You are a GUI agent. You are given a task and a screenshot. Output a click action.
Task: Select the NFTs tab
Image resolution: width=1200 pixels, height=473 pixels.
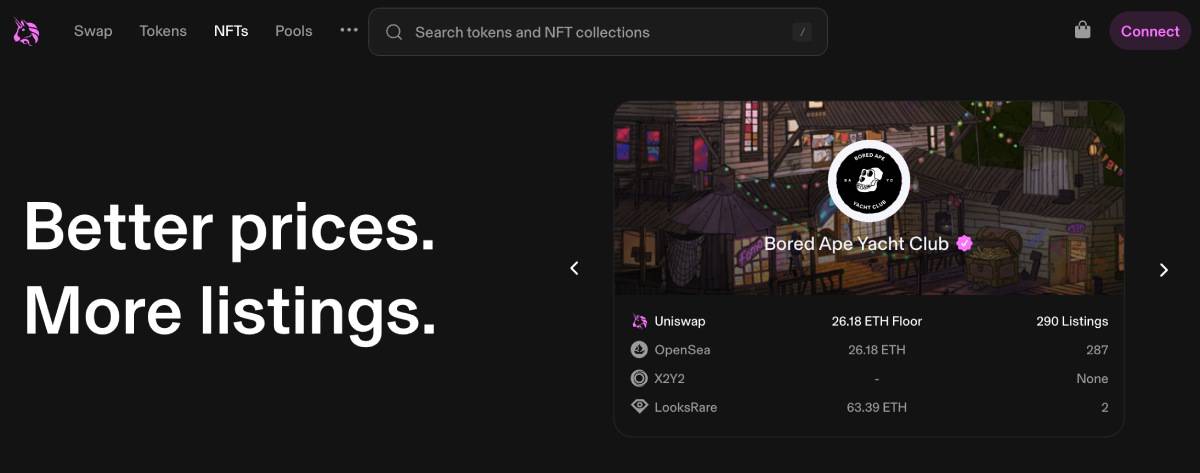231,31
